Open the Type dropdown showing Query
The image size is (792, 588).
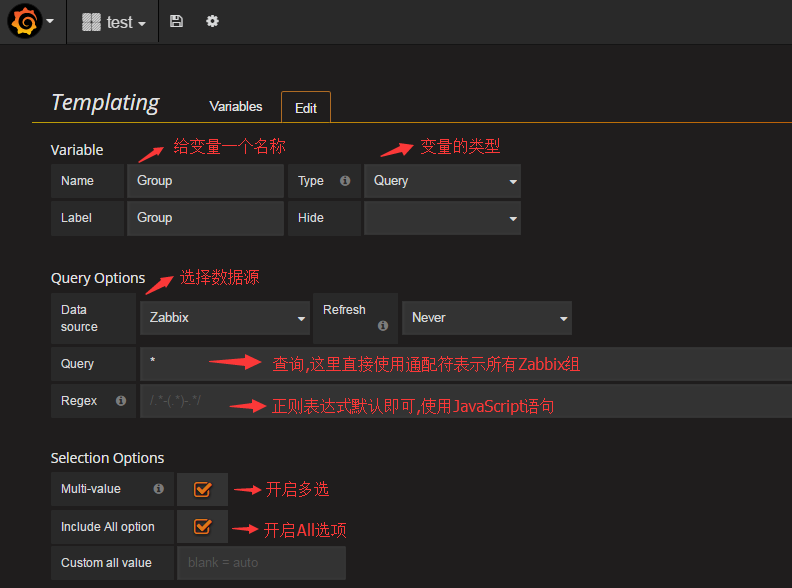click(442, 181)
